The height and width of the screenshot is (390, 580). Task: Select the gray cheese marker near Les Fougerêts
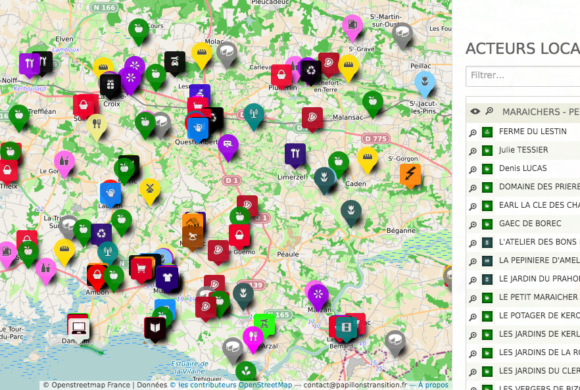point(402,34)
